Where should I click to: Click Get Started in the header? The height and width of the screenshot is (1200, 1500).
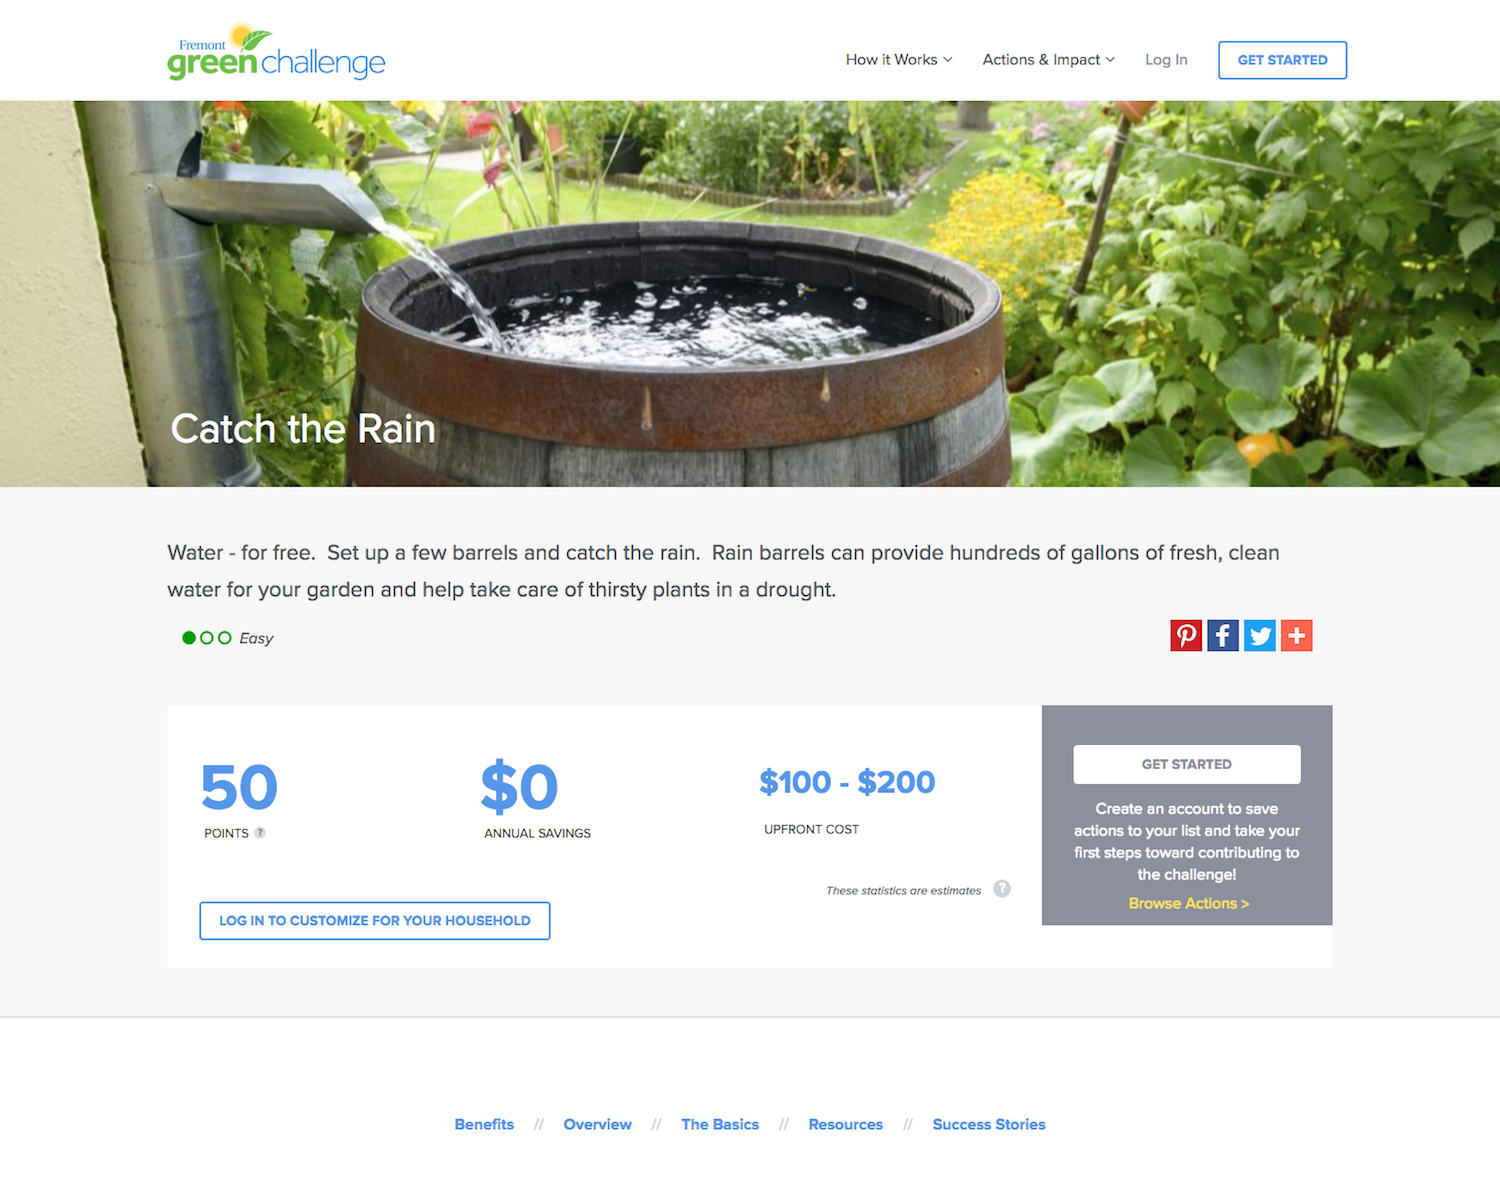tap(1282, 60)
